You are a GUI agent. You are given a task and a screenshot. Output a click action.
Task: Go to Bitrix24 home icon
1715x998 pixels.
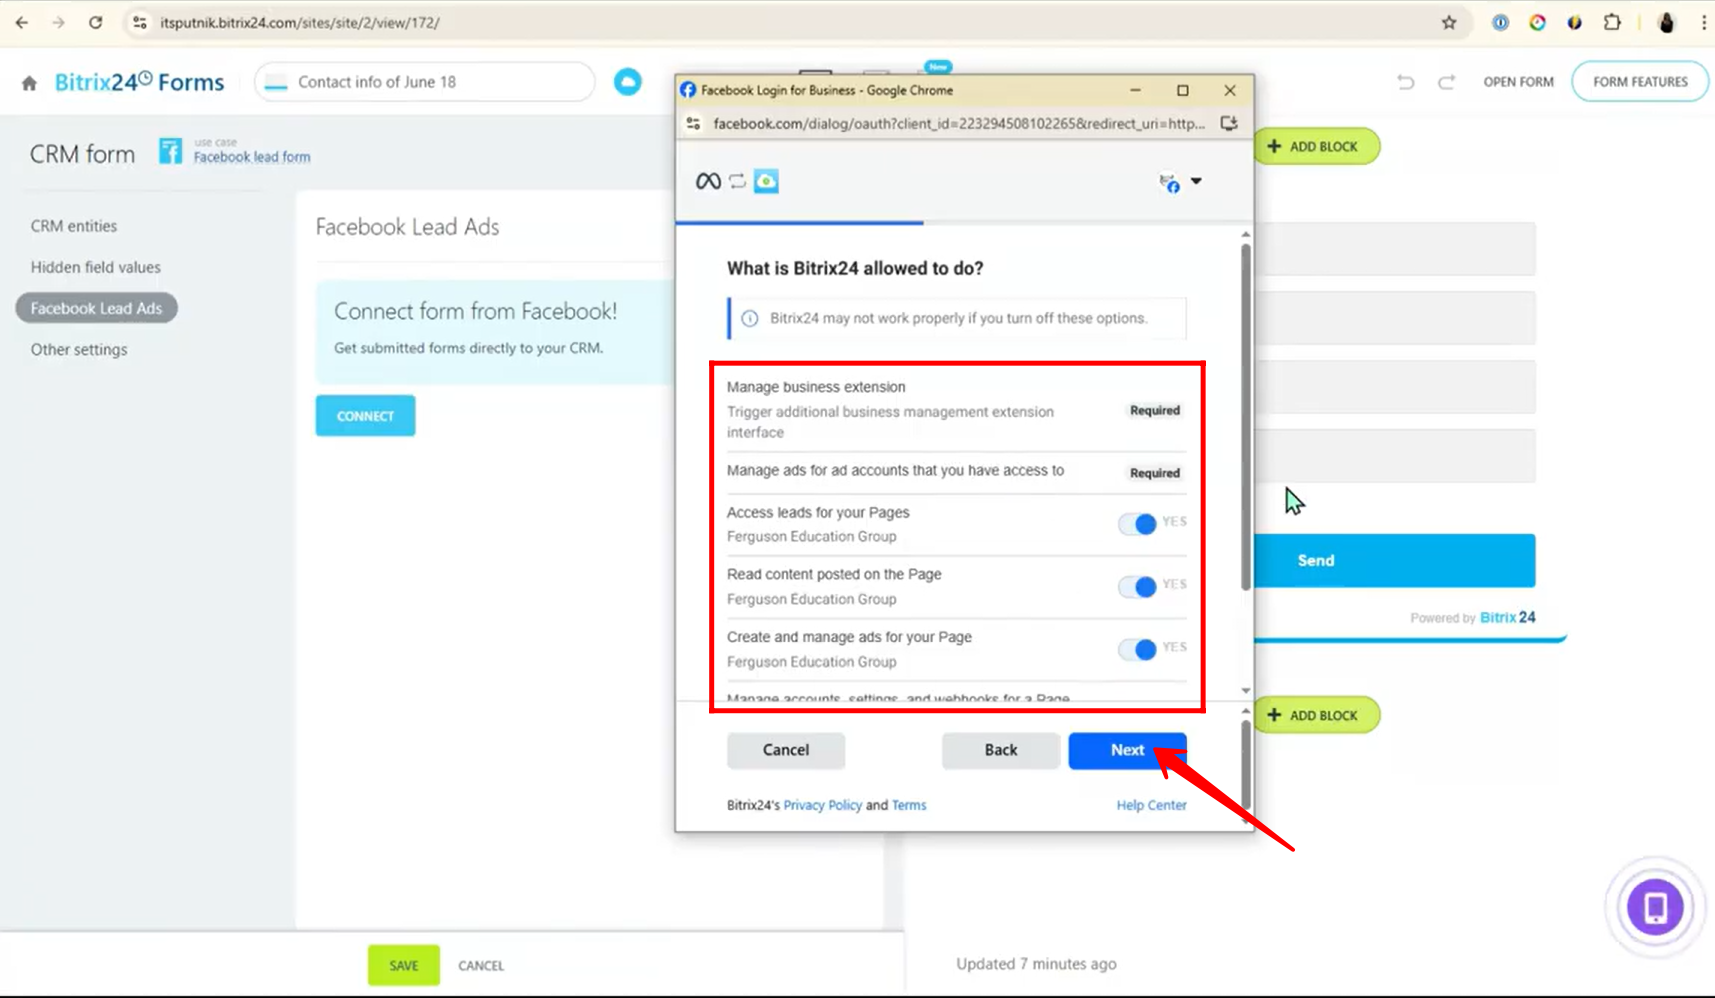click(29, 83)
